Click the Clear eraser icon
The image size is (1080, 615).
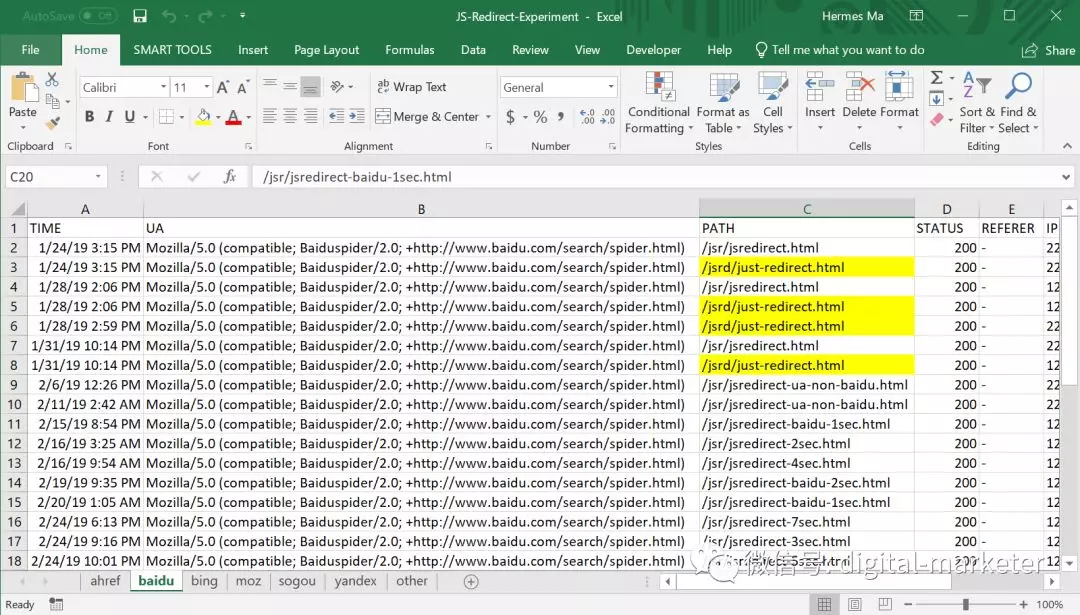coord(937,120)
